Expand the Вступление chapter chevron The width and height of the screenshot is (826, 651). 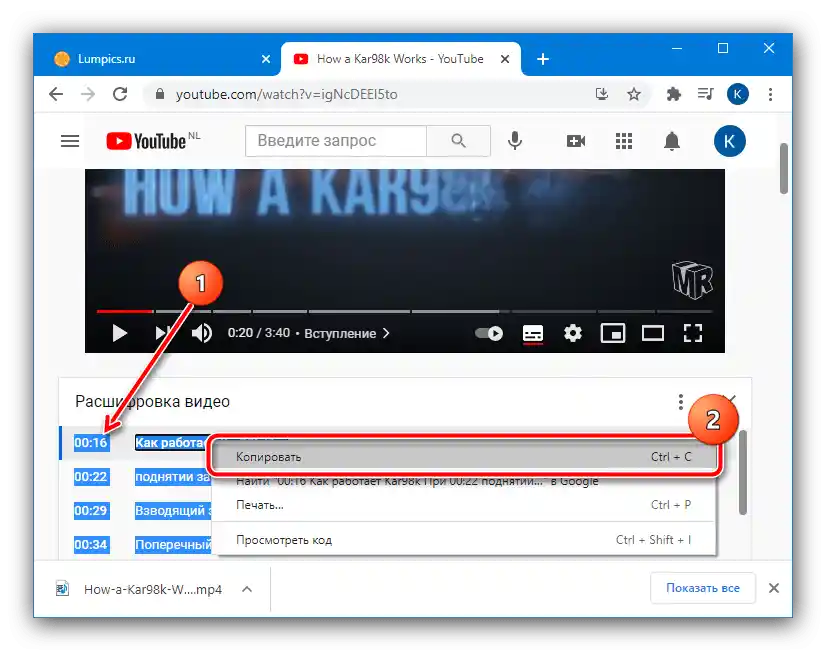click(386, 333)
